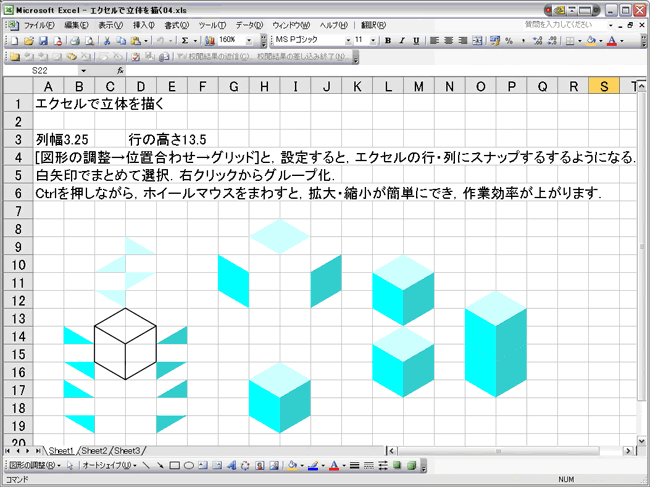Toggle Bold formatting

point(388,41)
